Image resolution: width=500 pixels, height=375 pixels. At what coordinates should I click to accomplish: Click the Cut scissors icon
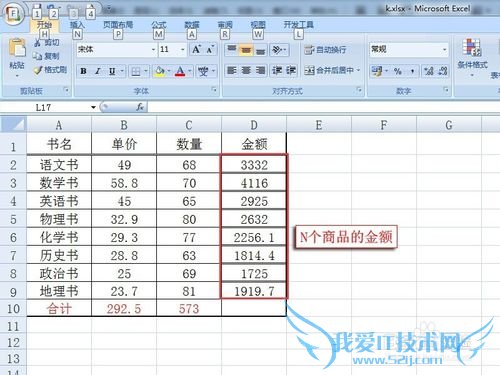pos(38,43)
